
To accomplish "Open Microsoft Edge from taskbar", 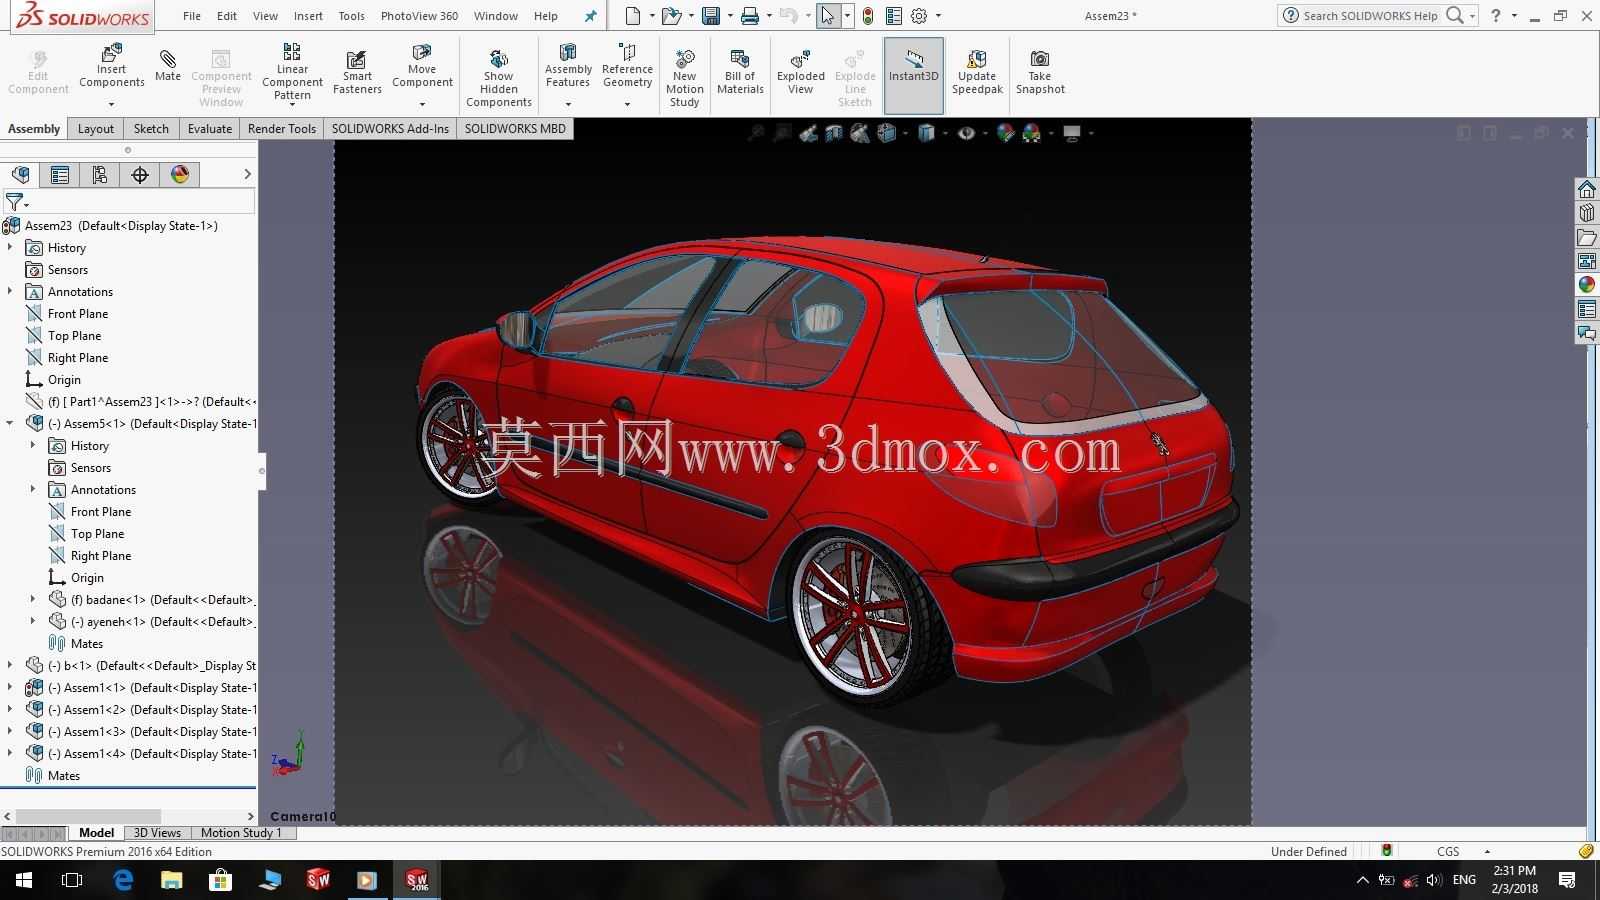I will click(x=123, y=880).
